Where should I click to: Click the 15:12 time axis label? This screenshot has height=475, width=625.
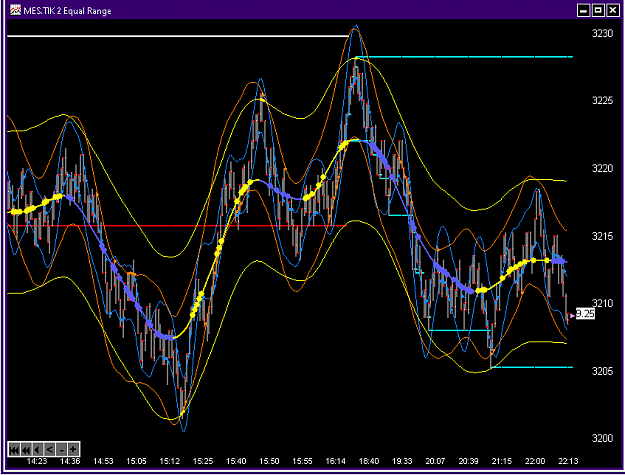(x=169, y=461)
